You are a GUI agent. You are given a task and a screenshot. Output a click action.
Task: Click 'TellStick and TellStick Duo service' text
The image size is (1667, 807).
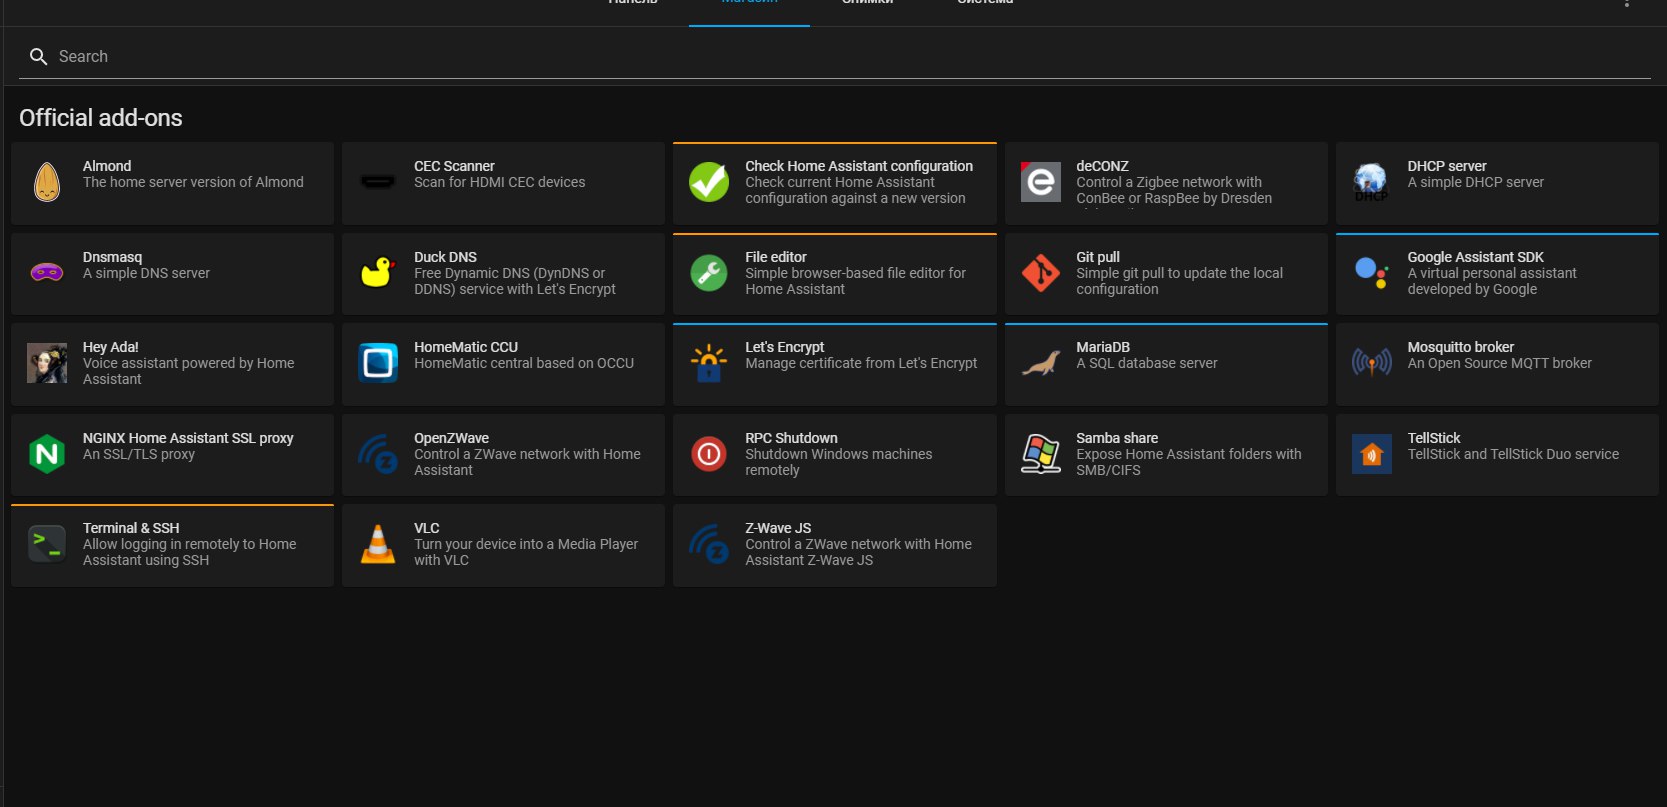coord(1513,454)
